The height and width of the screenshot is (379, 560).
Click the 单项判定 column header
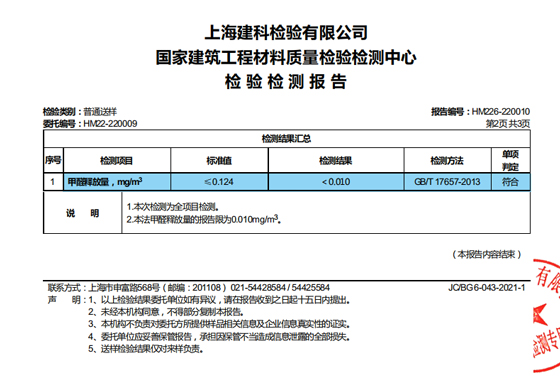point(511,160)
